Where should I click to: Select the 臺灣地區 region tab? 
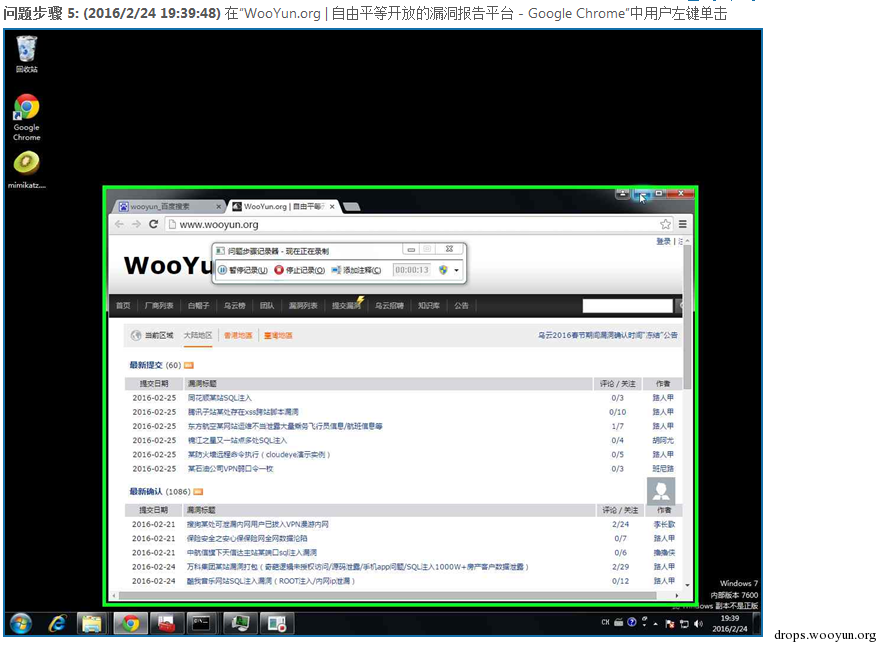click(x=278, y=336)
